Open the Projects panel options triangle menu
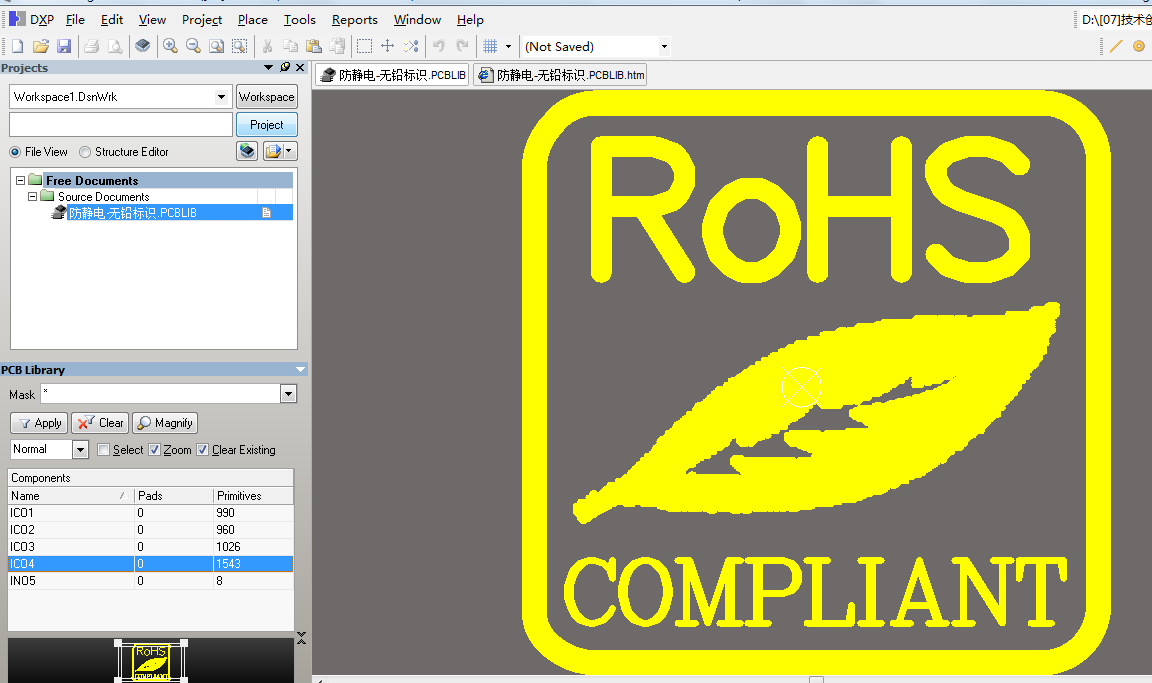The height and width of the screenshot is (683, 1152). 268,67
